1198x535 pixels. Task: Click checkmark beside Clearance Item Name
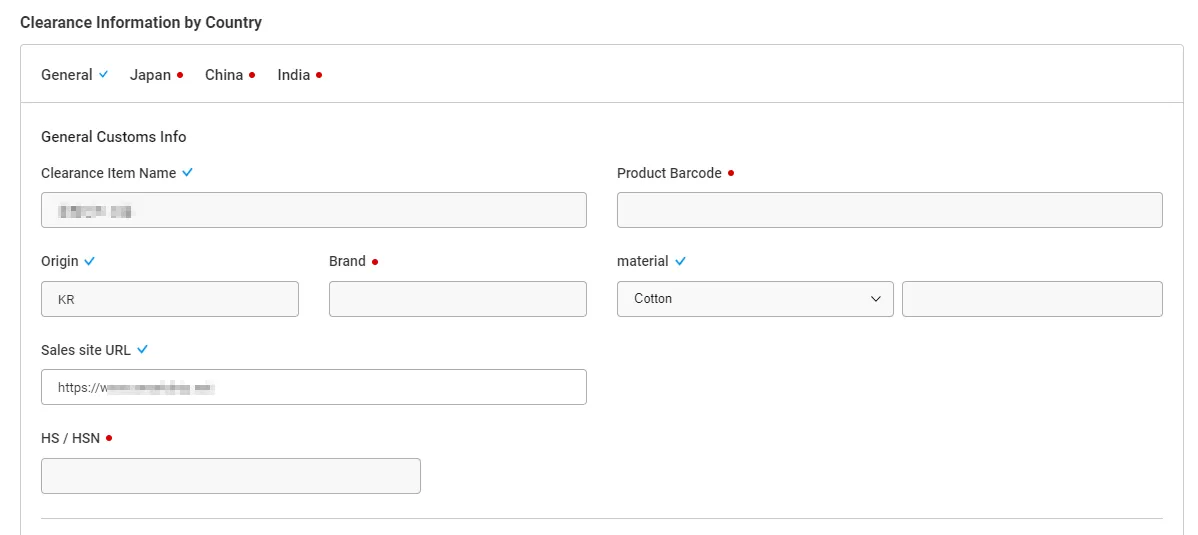[187, 173]
